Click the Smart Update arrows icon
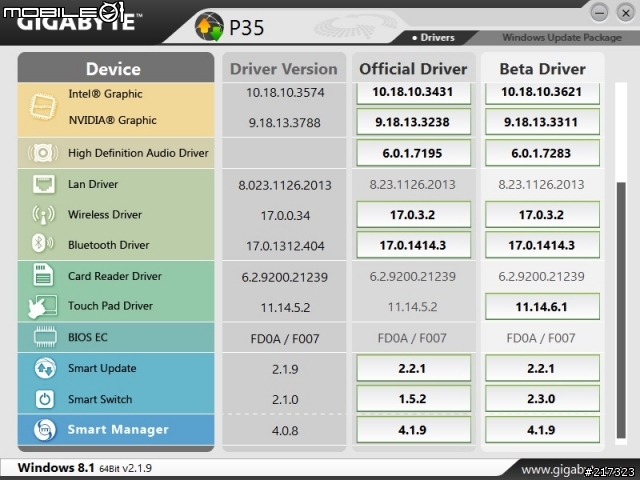Image resolution: width=640 pixels, height=480 pixels. tap(45, 368)
